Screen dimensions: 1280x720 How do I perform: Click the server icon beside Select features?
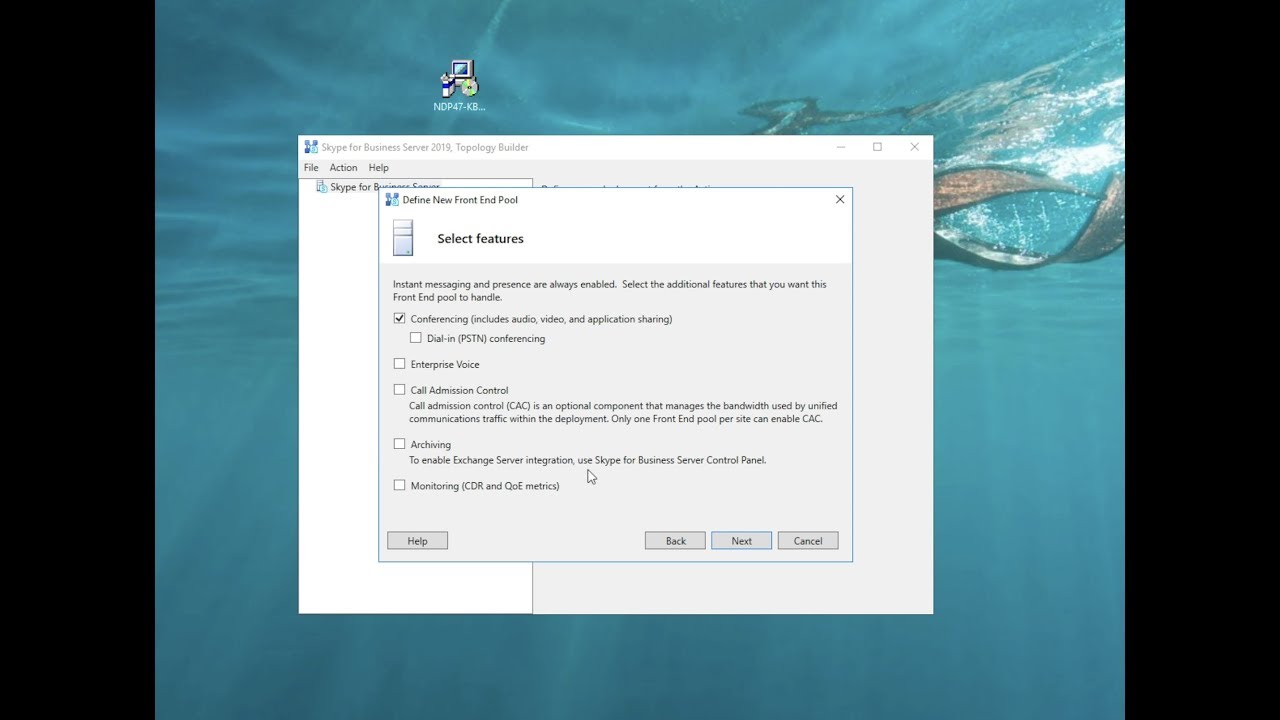403,238
